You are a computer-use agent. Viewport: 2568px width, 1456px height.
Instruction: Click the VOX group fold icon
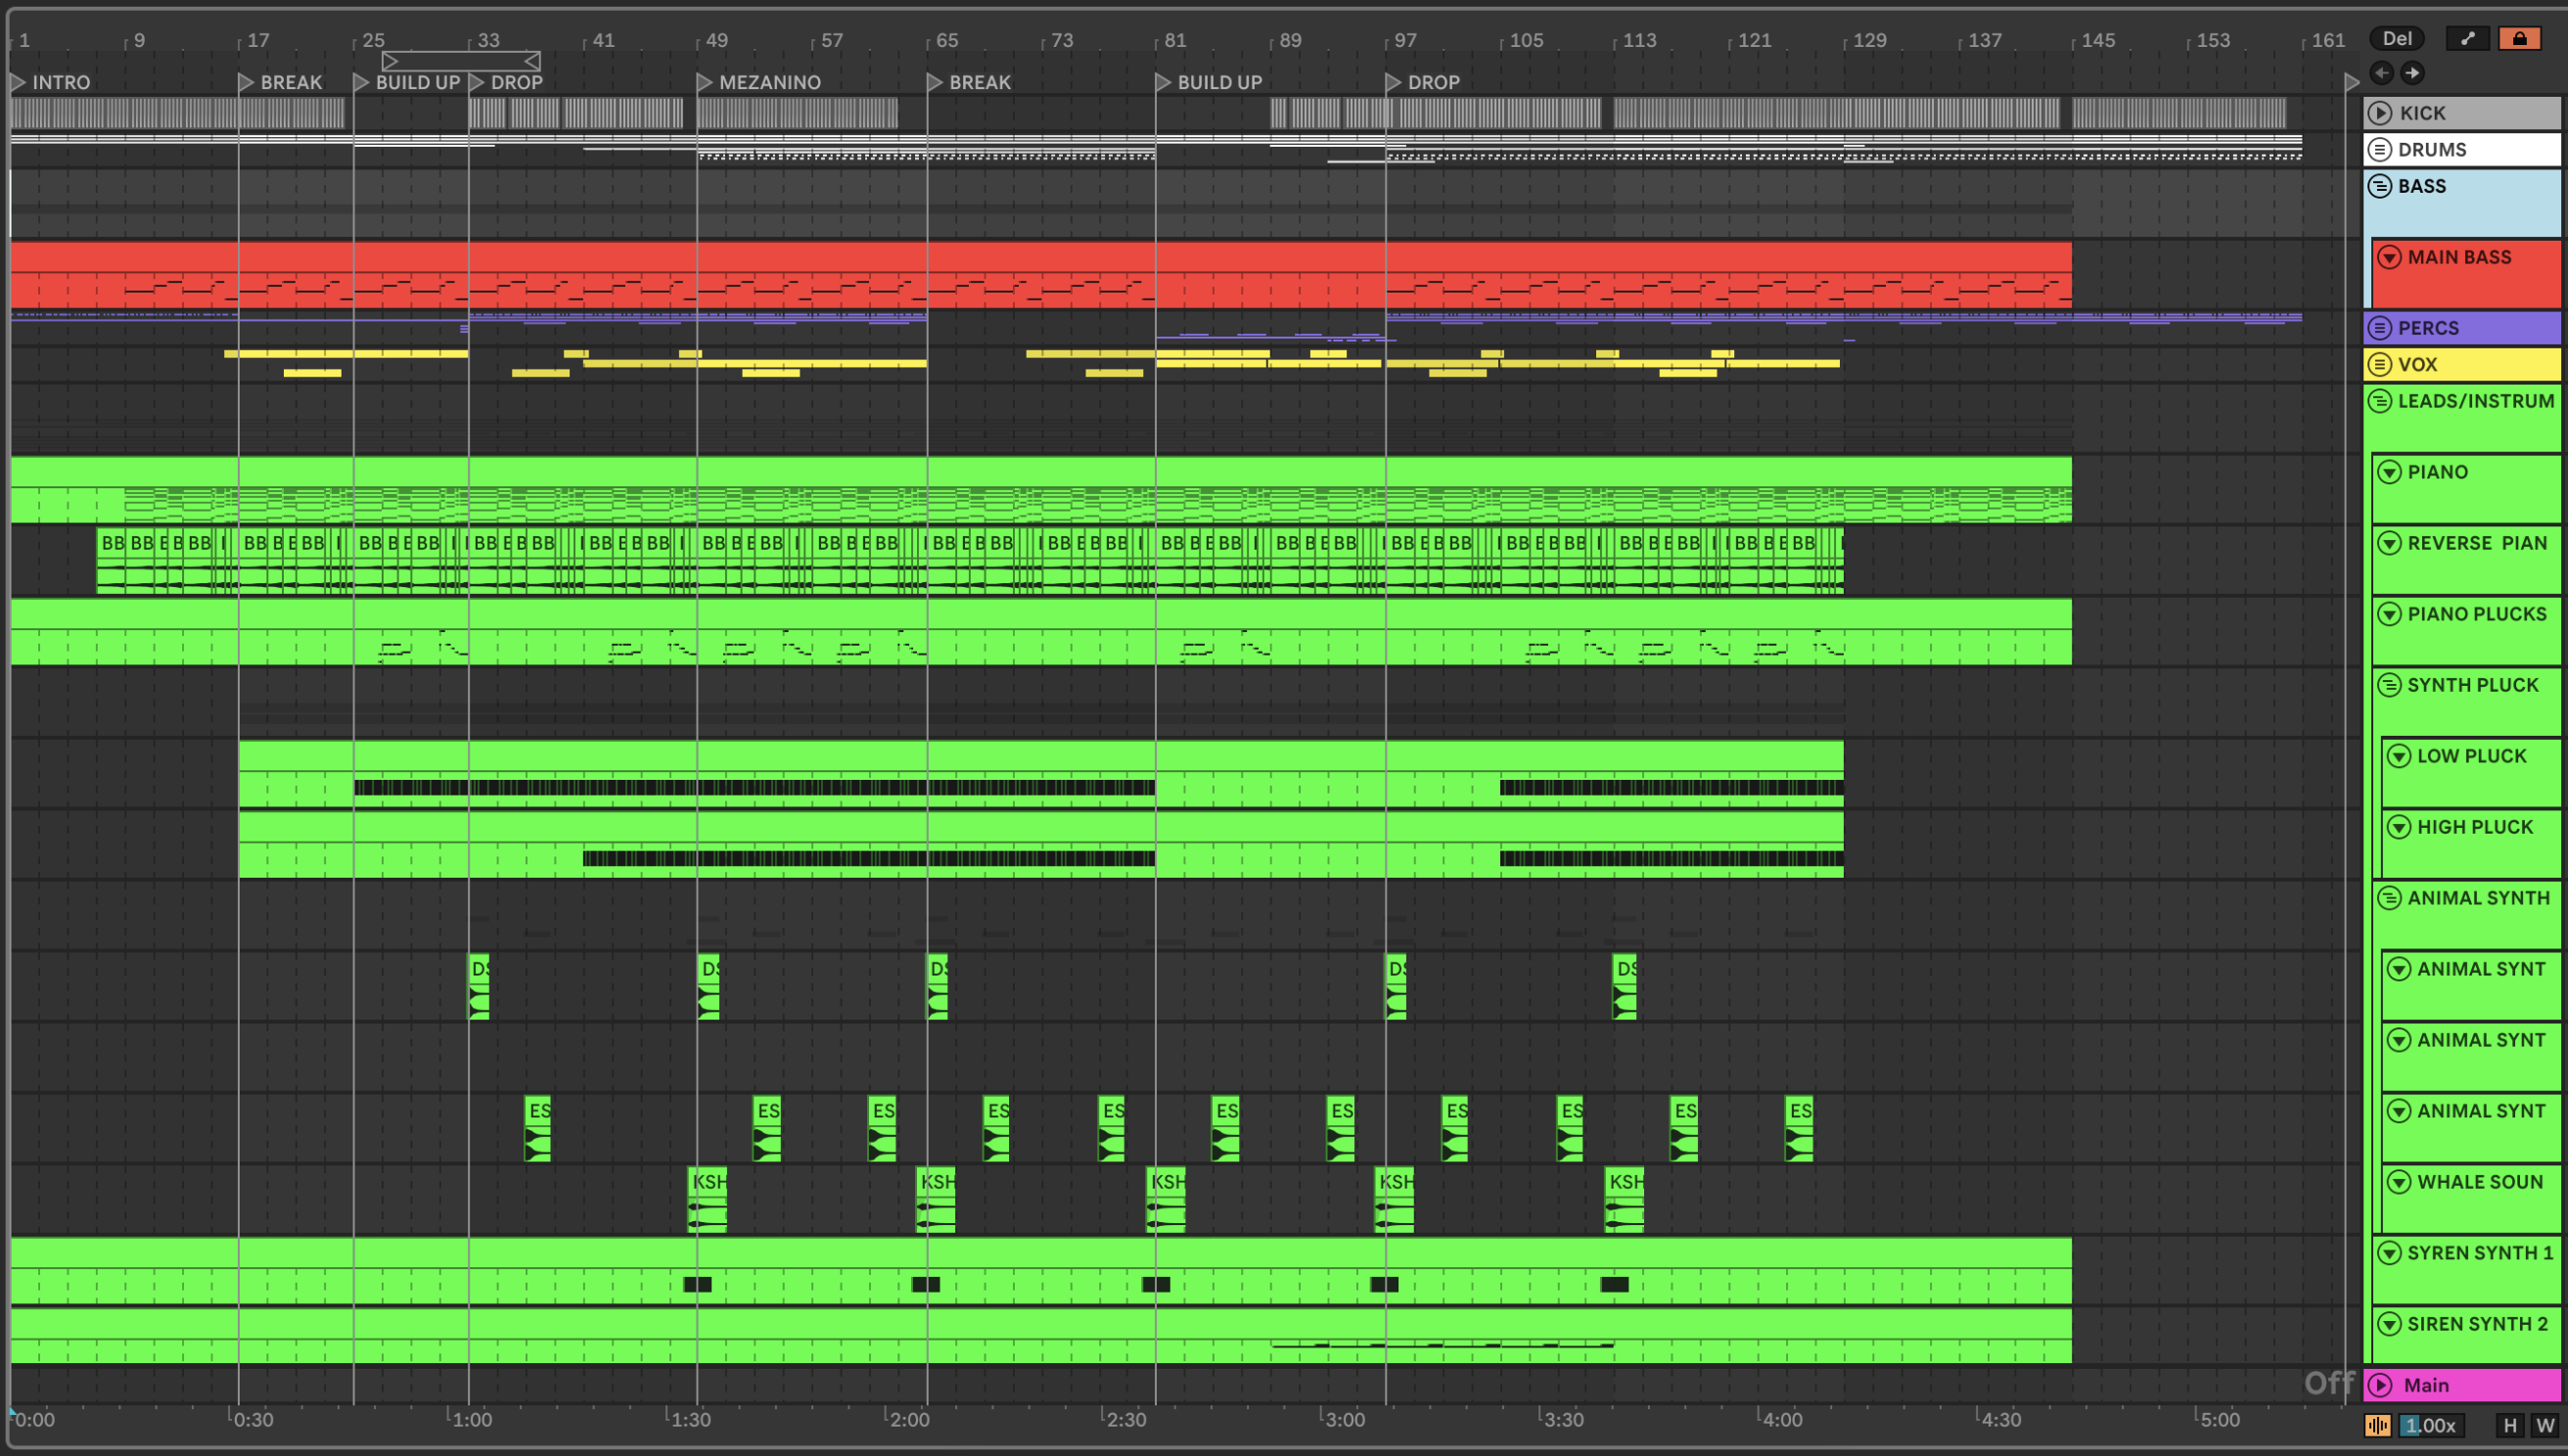(2380, 364)
